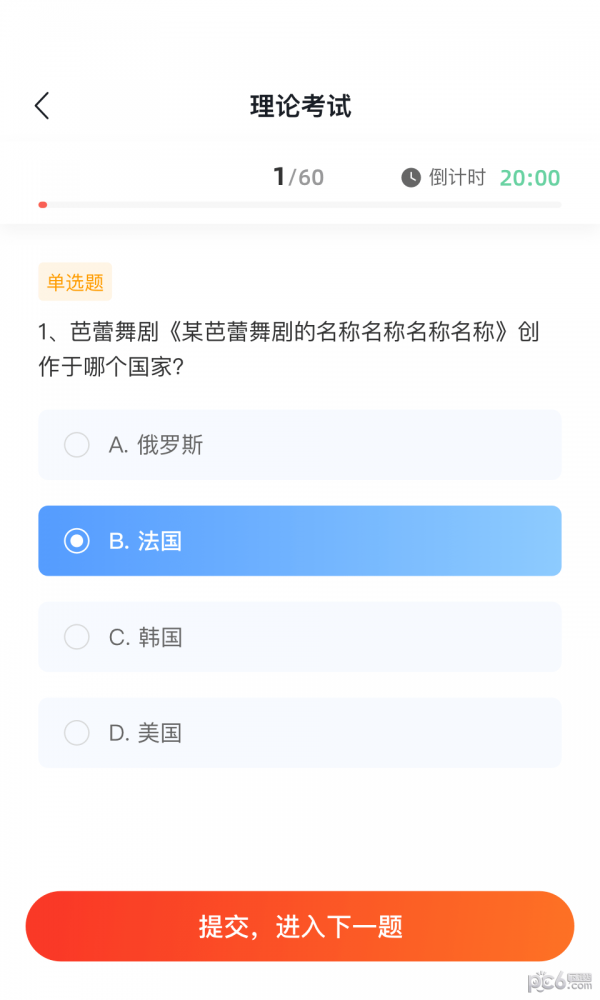Tap the highlighted blue answer row
This screenshot has height=1000, width=600.
pyautogui.click(x=300, y=541)
